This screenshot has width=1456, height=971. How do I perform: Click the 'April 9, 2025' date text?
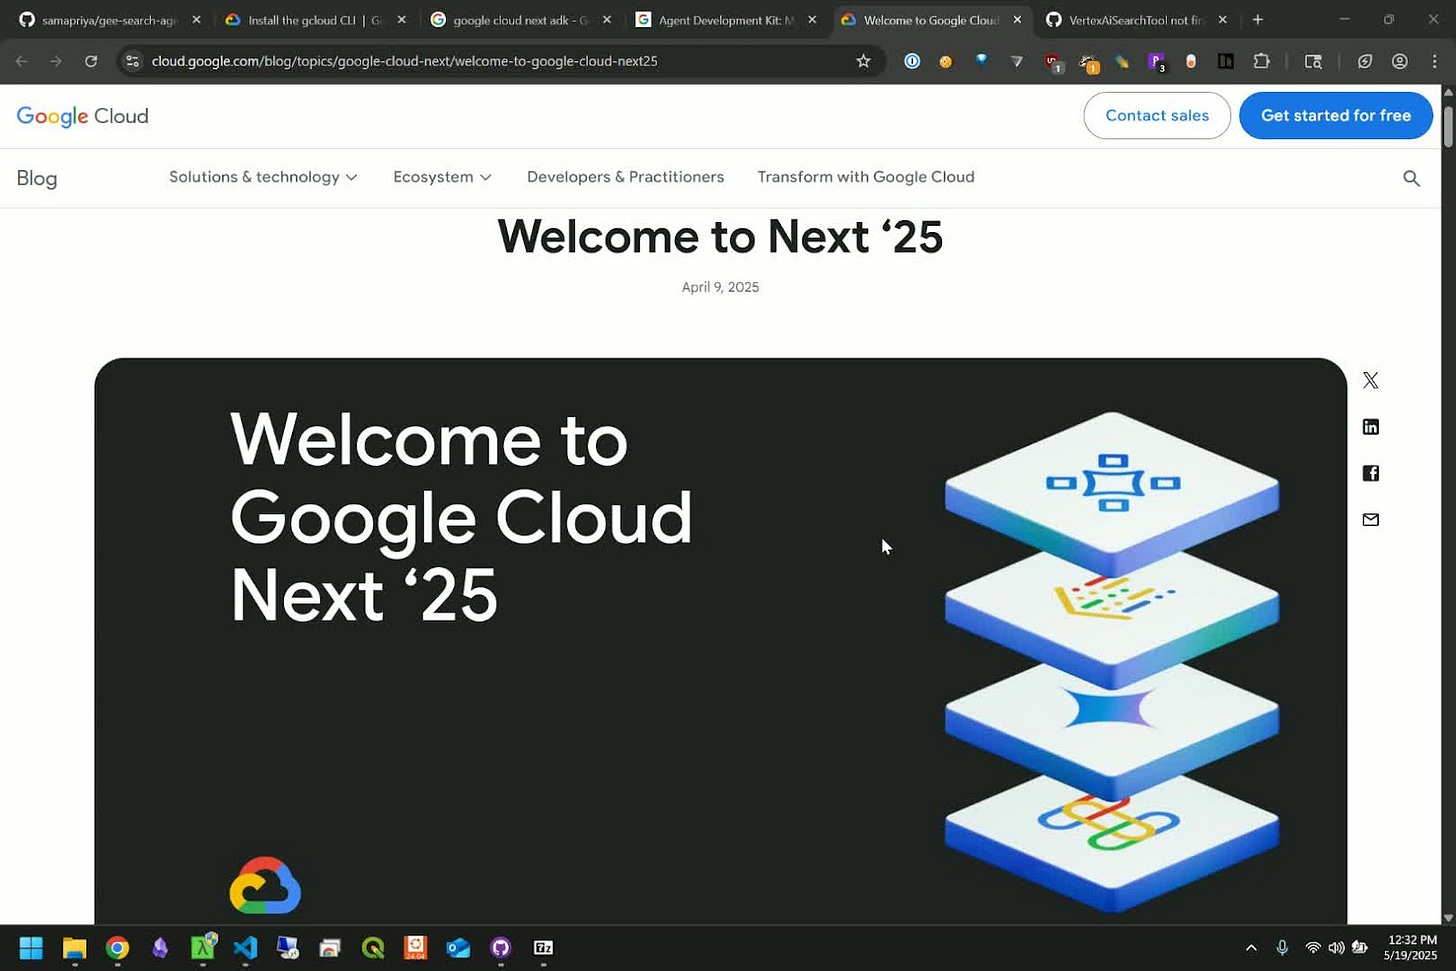[720, 287]
